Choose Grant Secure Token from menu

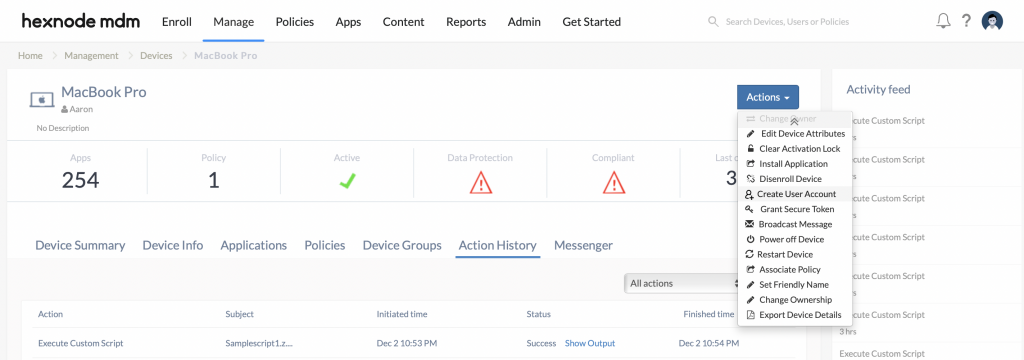[794, 209]
